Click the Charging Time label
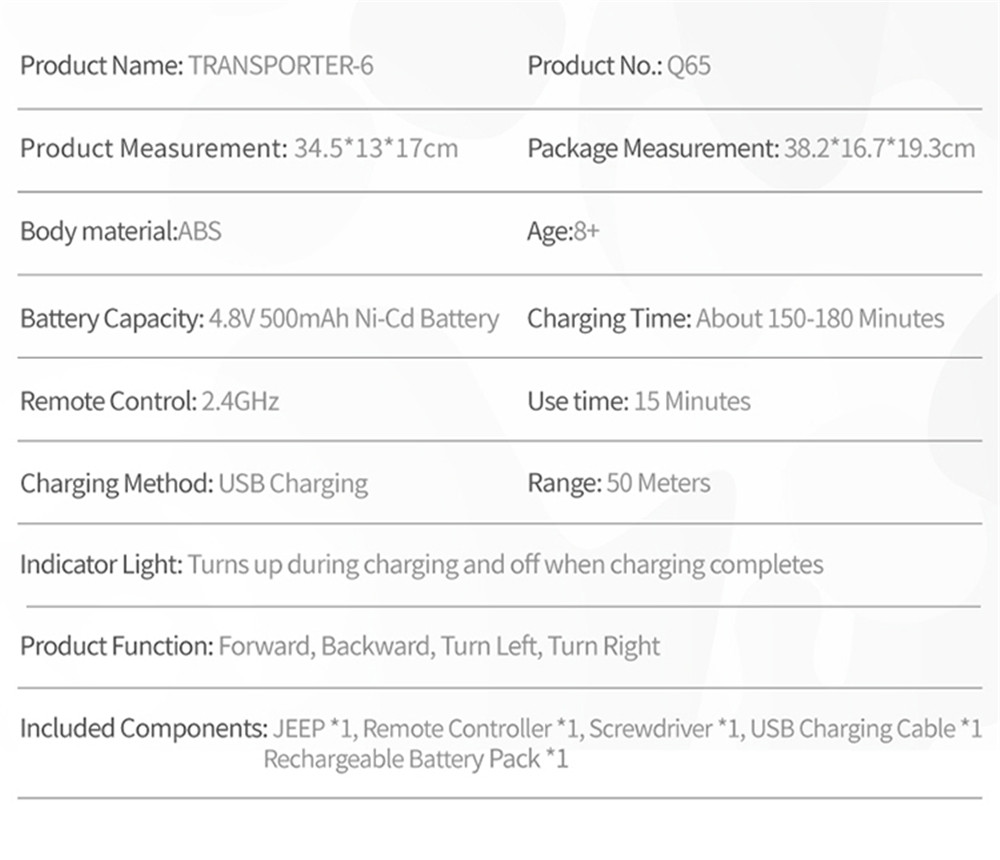Image resolution: width=1000 pixels, height=860 pixels. (x=609, y=319)
